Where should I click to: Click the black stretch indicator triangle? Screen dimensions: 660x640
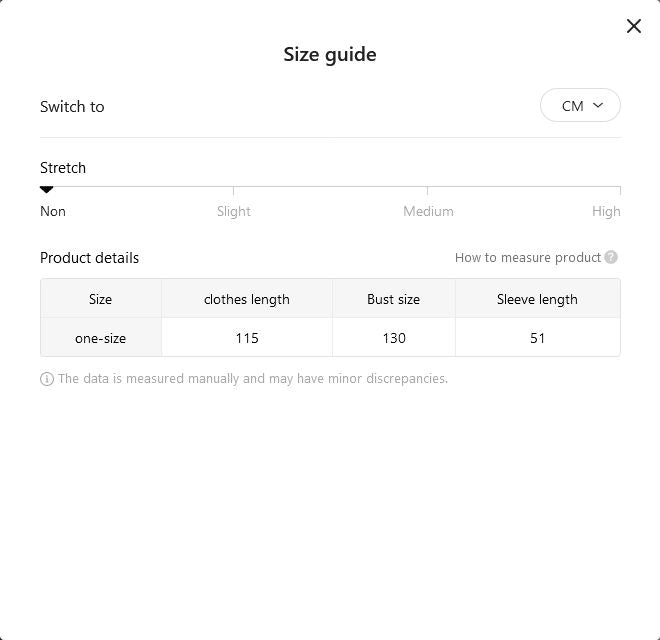(46, 190)
